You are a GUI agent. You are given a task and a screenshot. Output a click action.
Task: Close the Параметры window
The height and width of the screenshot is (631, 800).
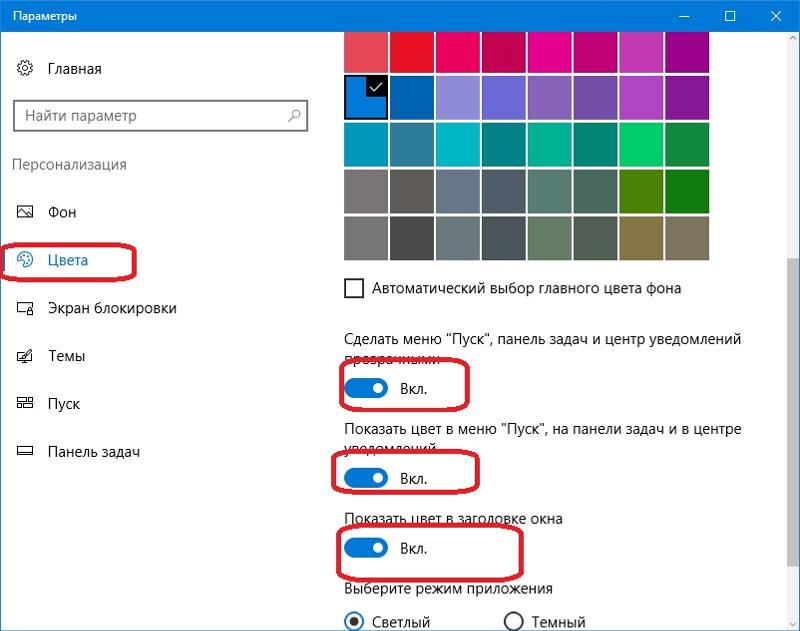coord(776,16)
